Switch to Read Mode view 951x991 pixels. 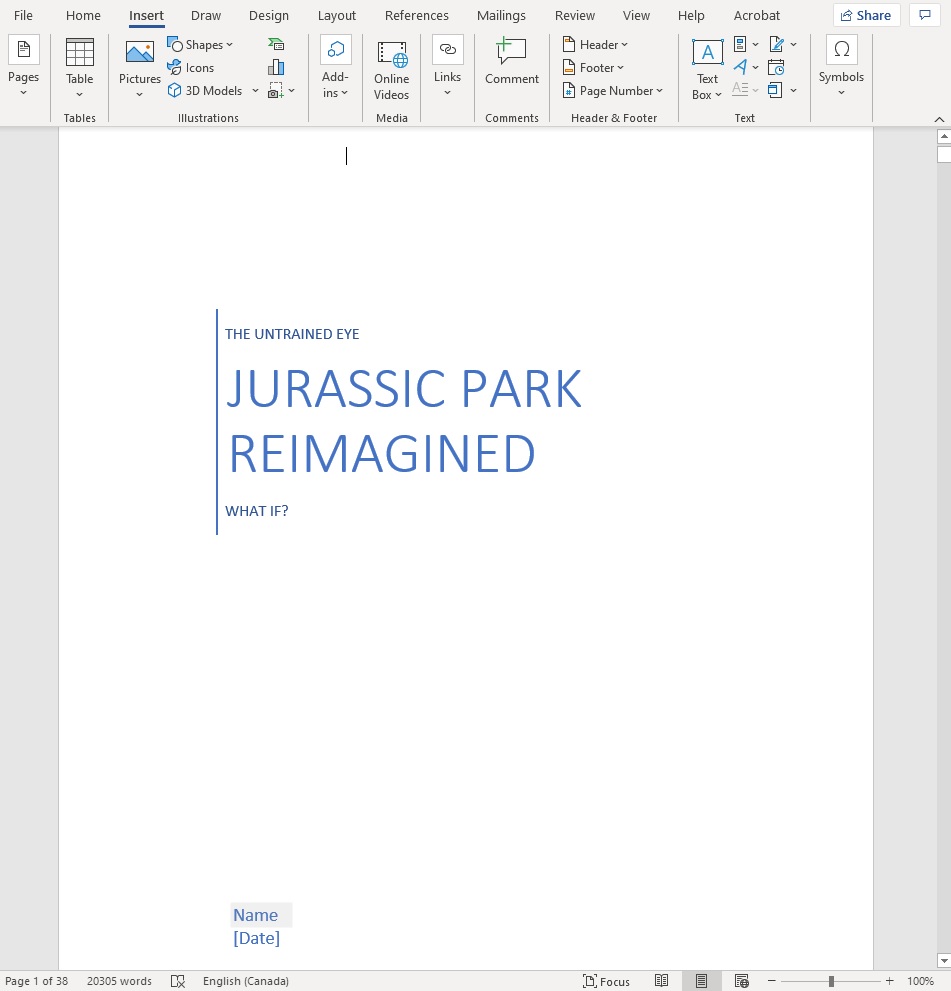[x=662, y=981]
